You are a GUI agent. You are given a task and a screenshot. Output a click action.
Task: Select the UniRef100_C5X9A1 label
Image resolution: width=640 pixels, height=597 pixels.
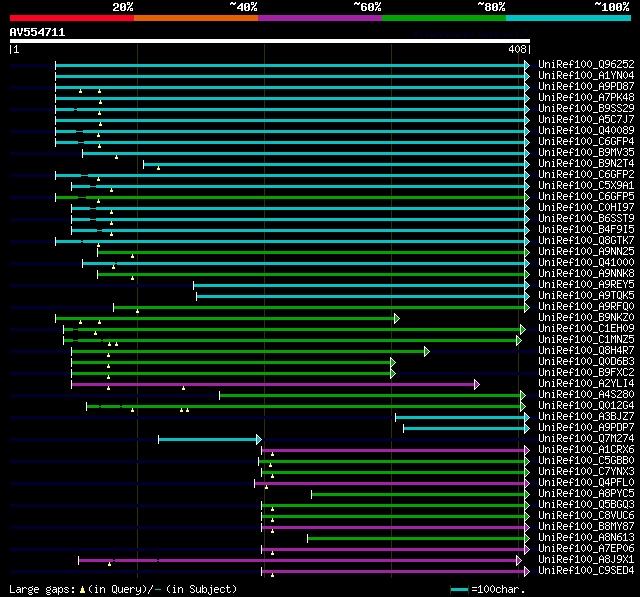point(586,186)
